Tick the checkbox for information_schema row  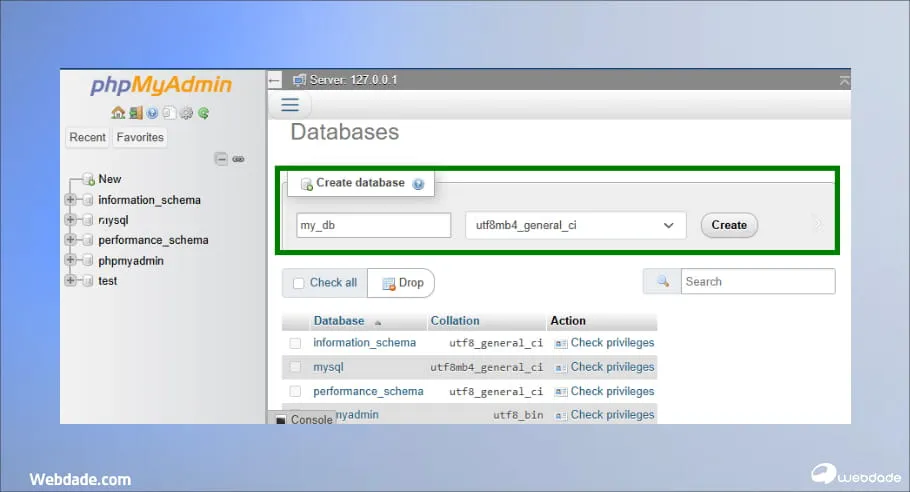pyautogui.click(x=295, y=343)
